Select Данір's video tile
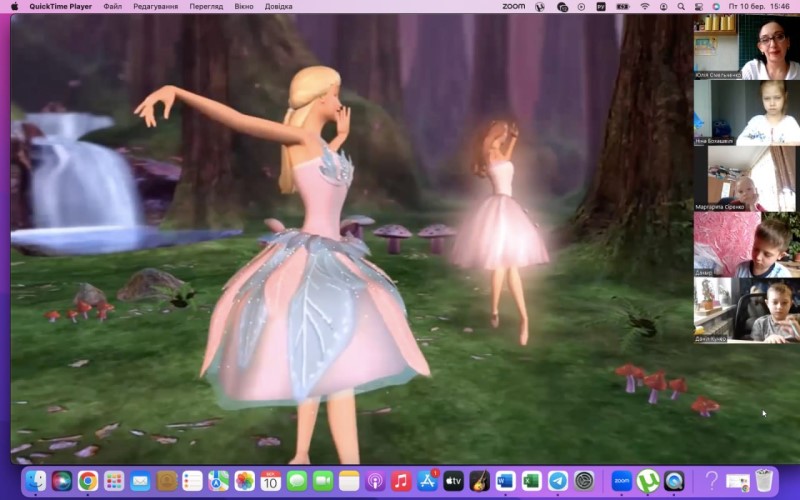 click(746, 244)
